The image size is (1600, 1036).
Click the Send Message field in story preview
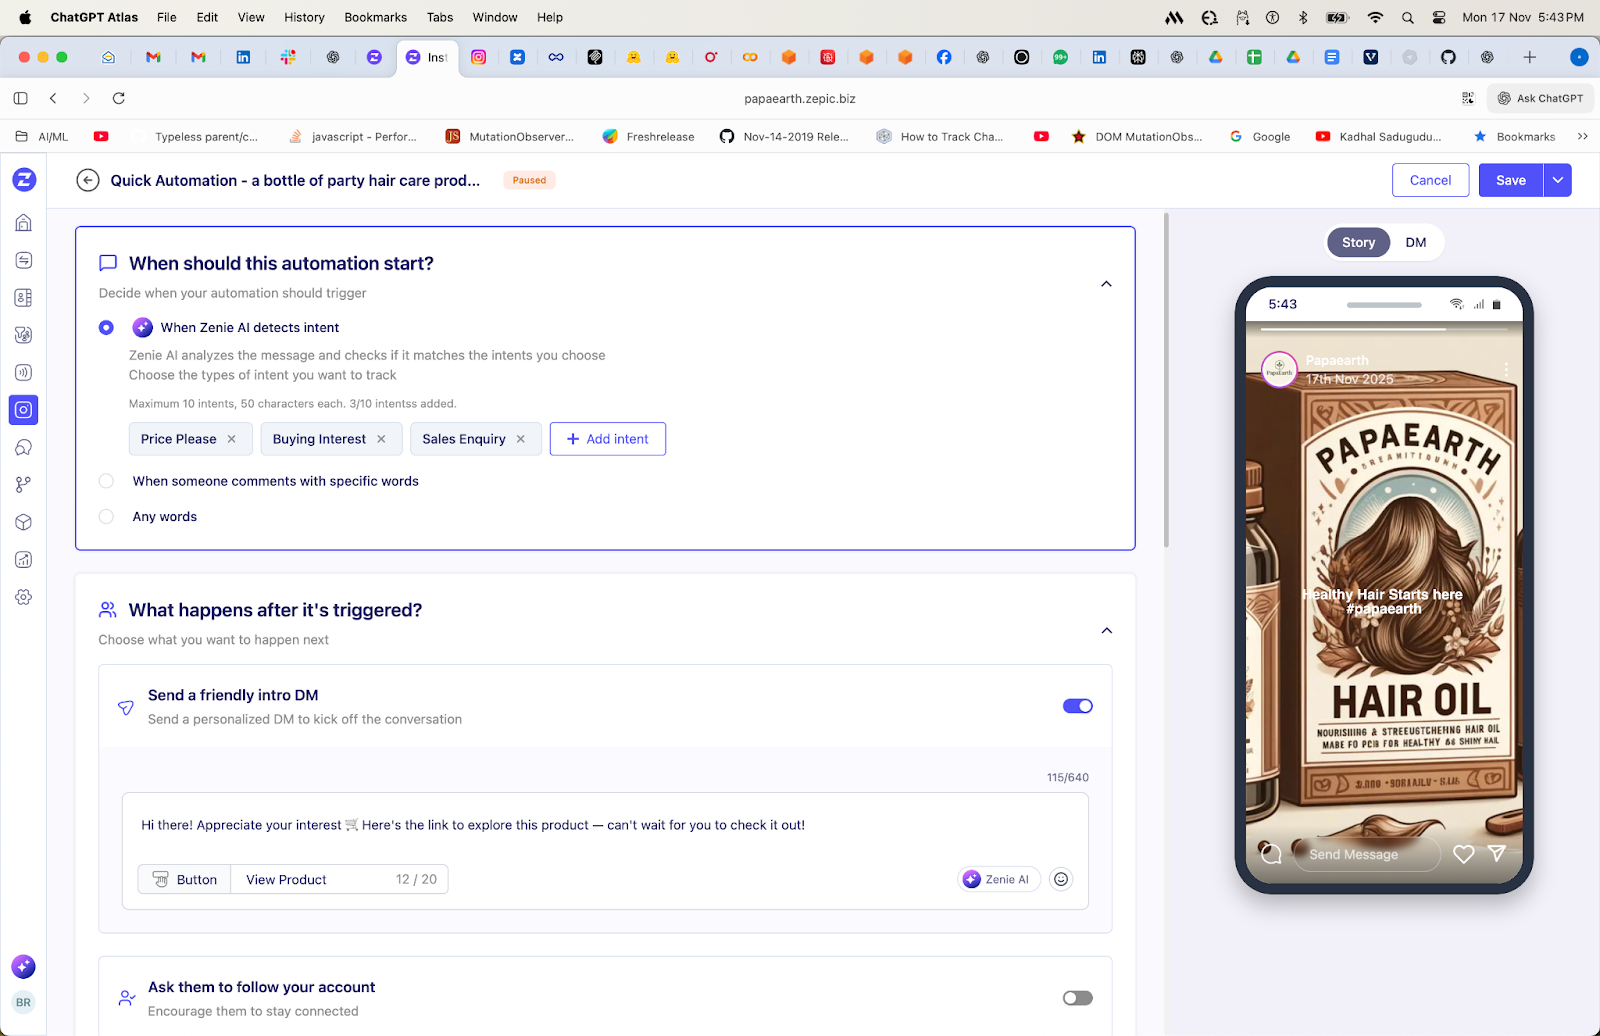1366,854
